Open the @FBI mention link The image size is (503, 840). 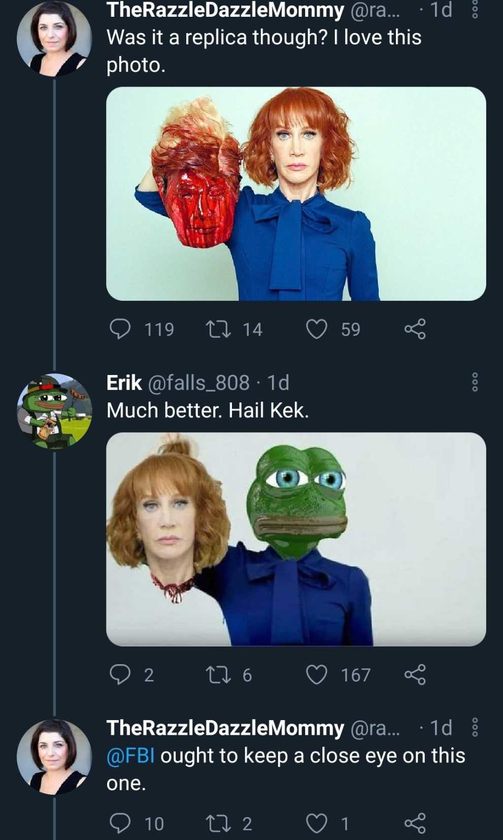[x=131, y=755]
